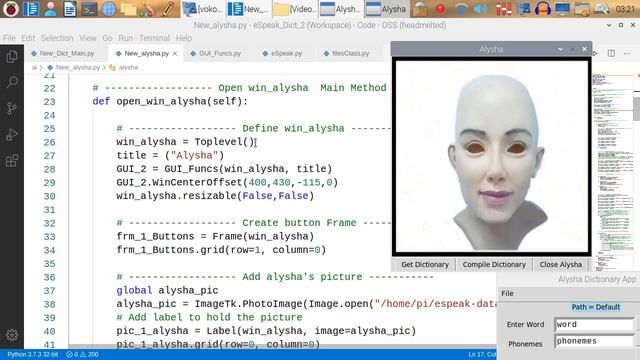This screenshot has width=640, height=360.
Task: Open the File menu in Code OSS
Action: click(x=9, y=38)
